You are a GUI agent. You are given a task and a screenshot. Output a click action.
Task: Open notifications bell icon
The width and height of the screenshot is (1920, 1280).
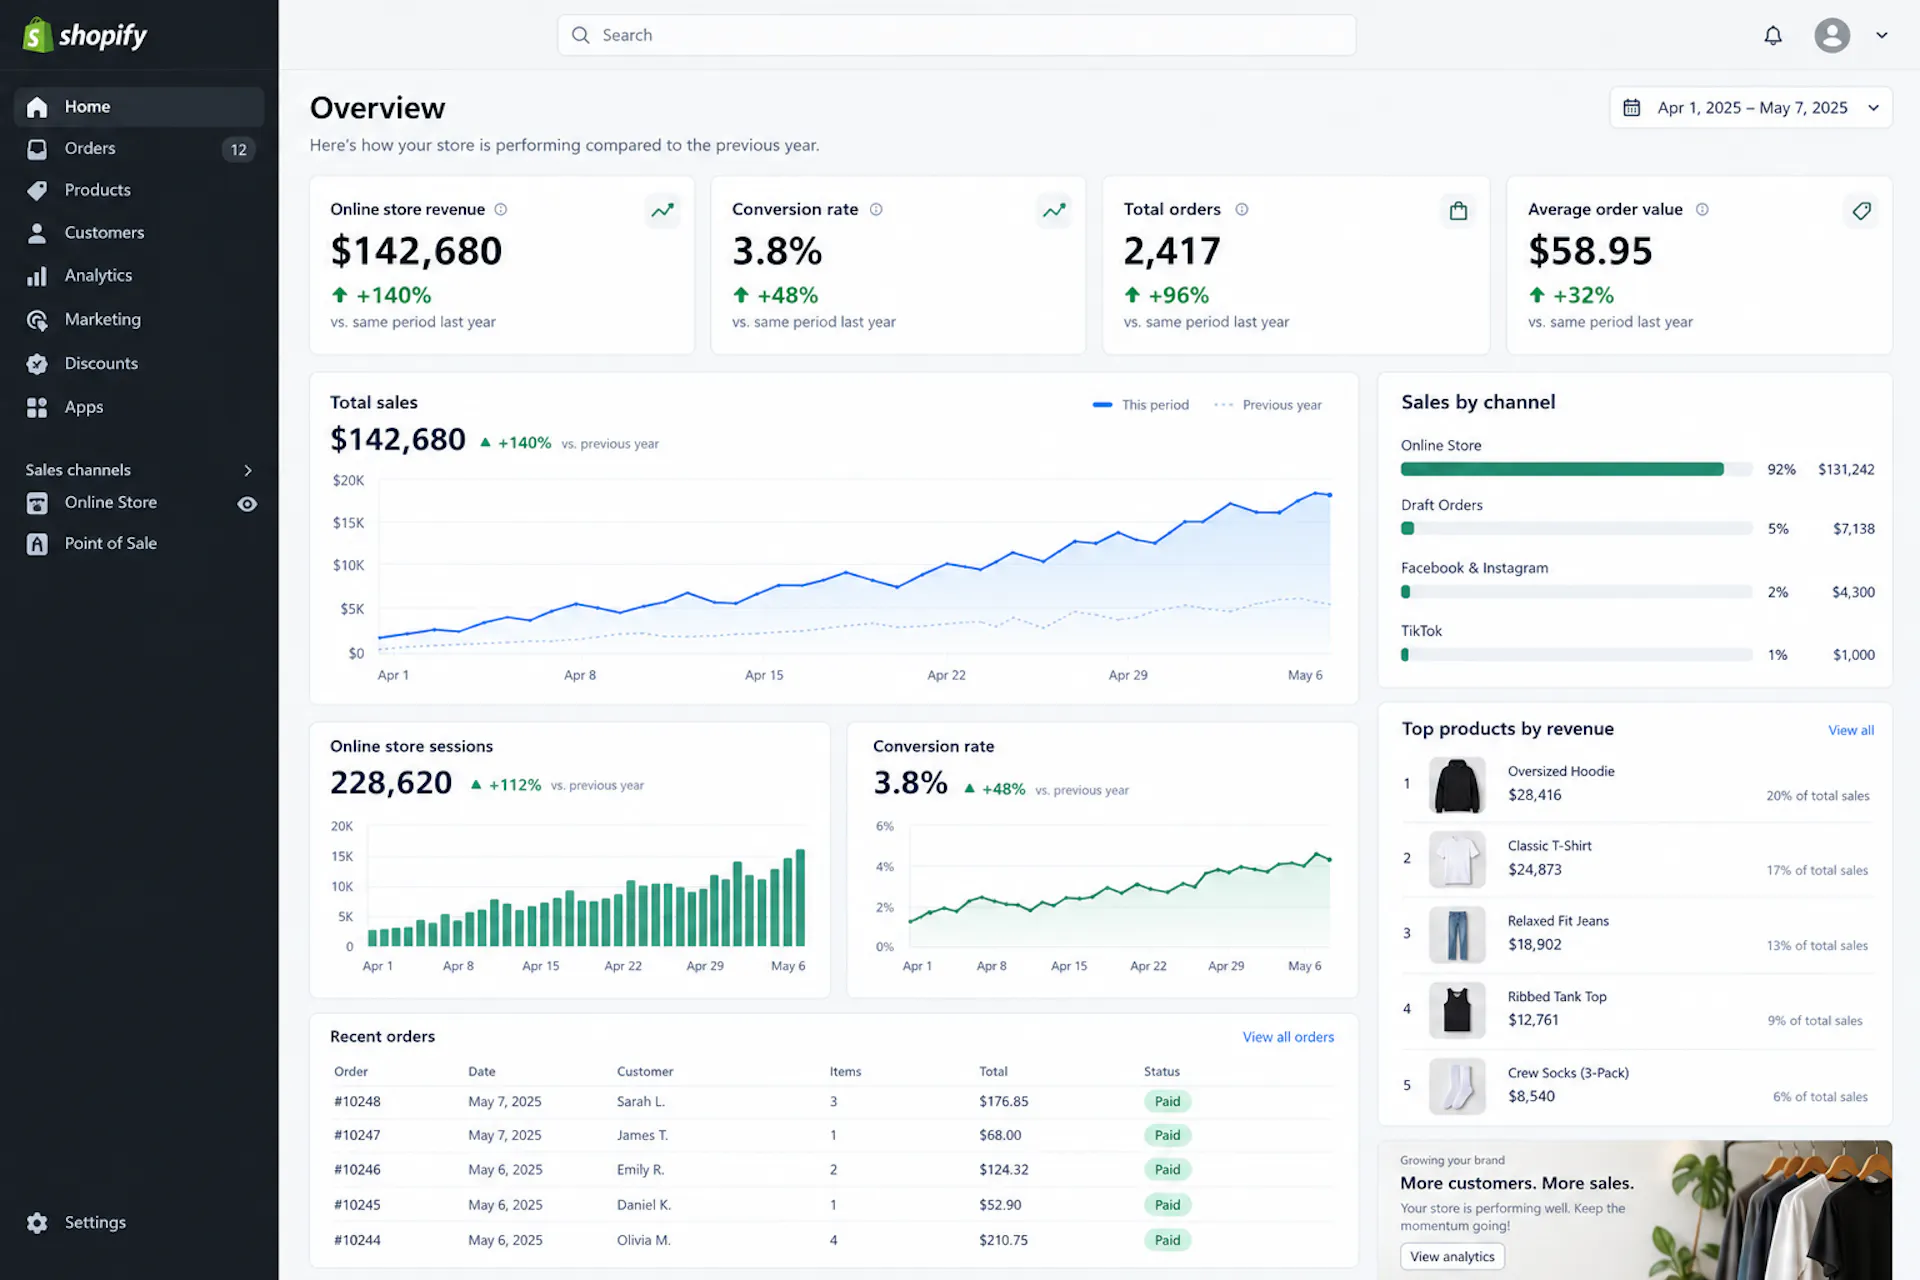[x=1773, y=36]
